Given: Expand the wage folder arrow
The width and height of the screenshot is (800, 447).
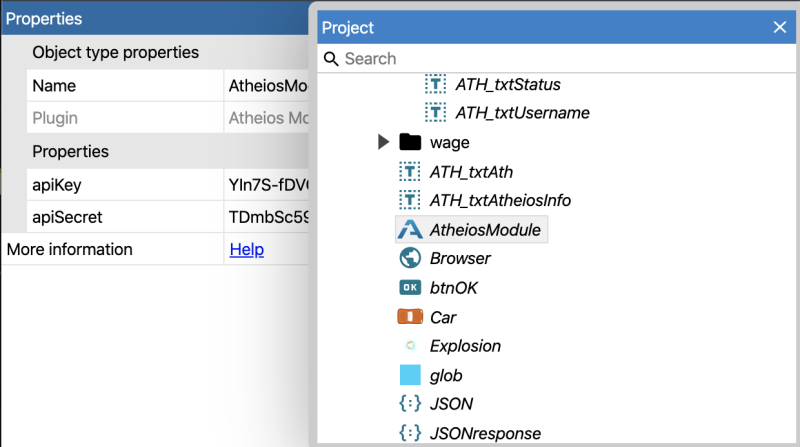Looking at the screenshot, I should click(383, 142).
